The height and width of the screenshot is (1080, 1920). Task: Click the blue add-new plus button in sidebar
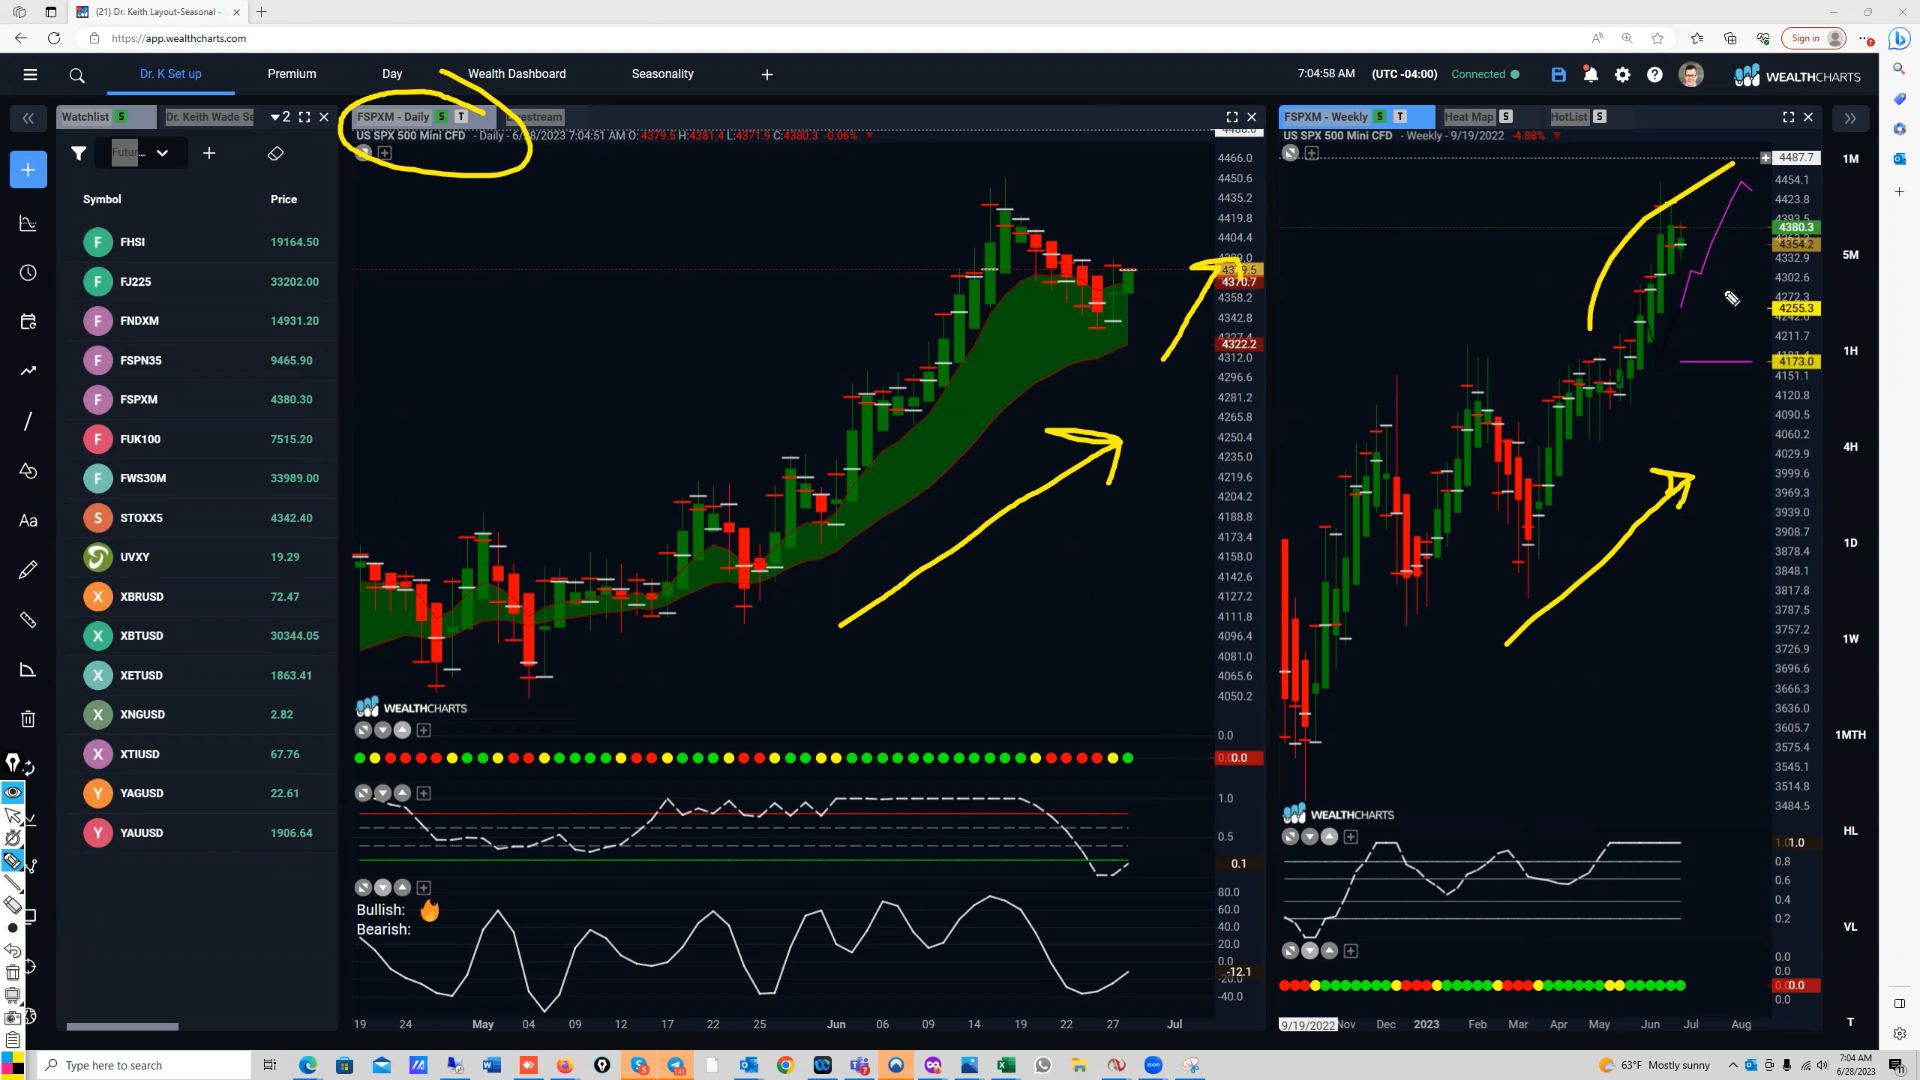(28, 170)
